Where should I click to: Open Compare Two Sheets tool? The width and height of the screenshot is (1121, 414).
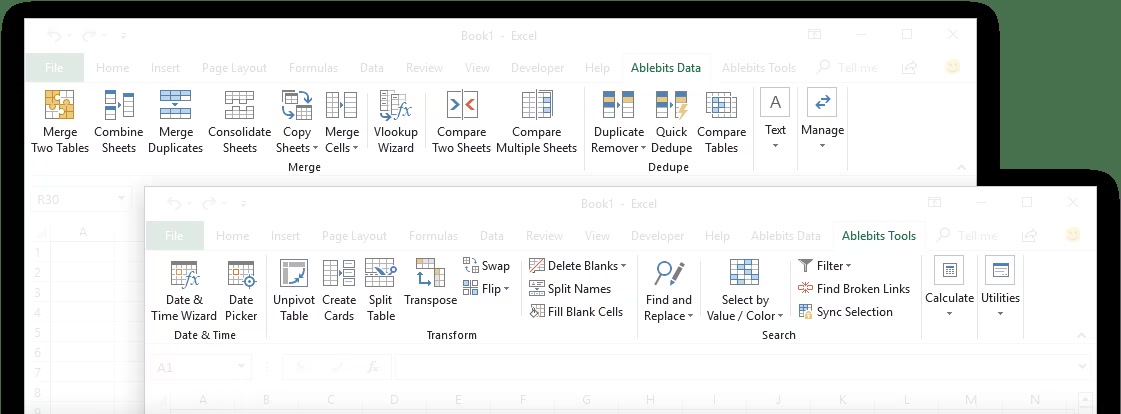[461, 105]
